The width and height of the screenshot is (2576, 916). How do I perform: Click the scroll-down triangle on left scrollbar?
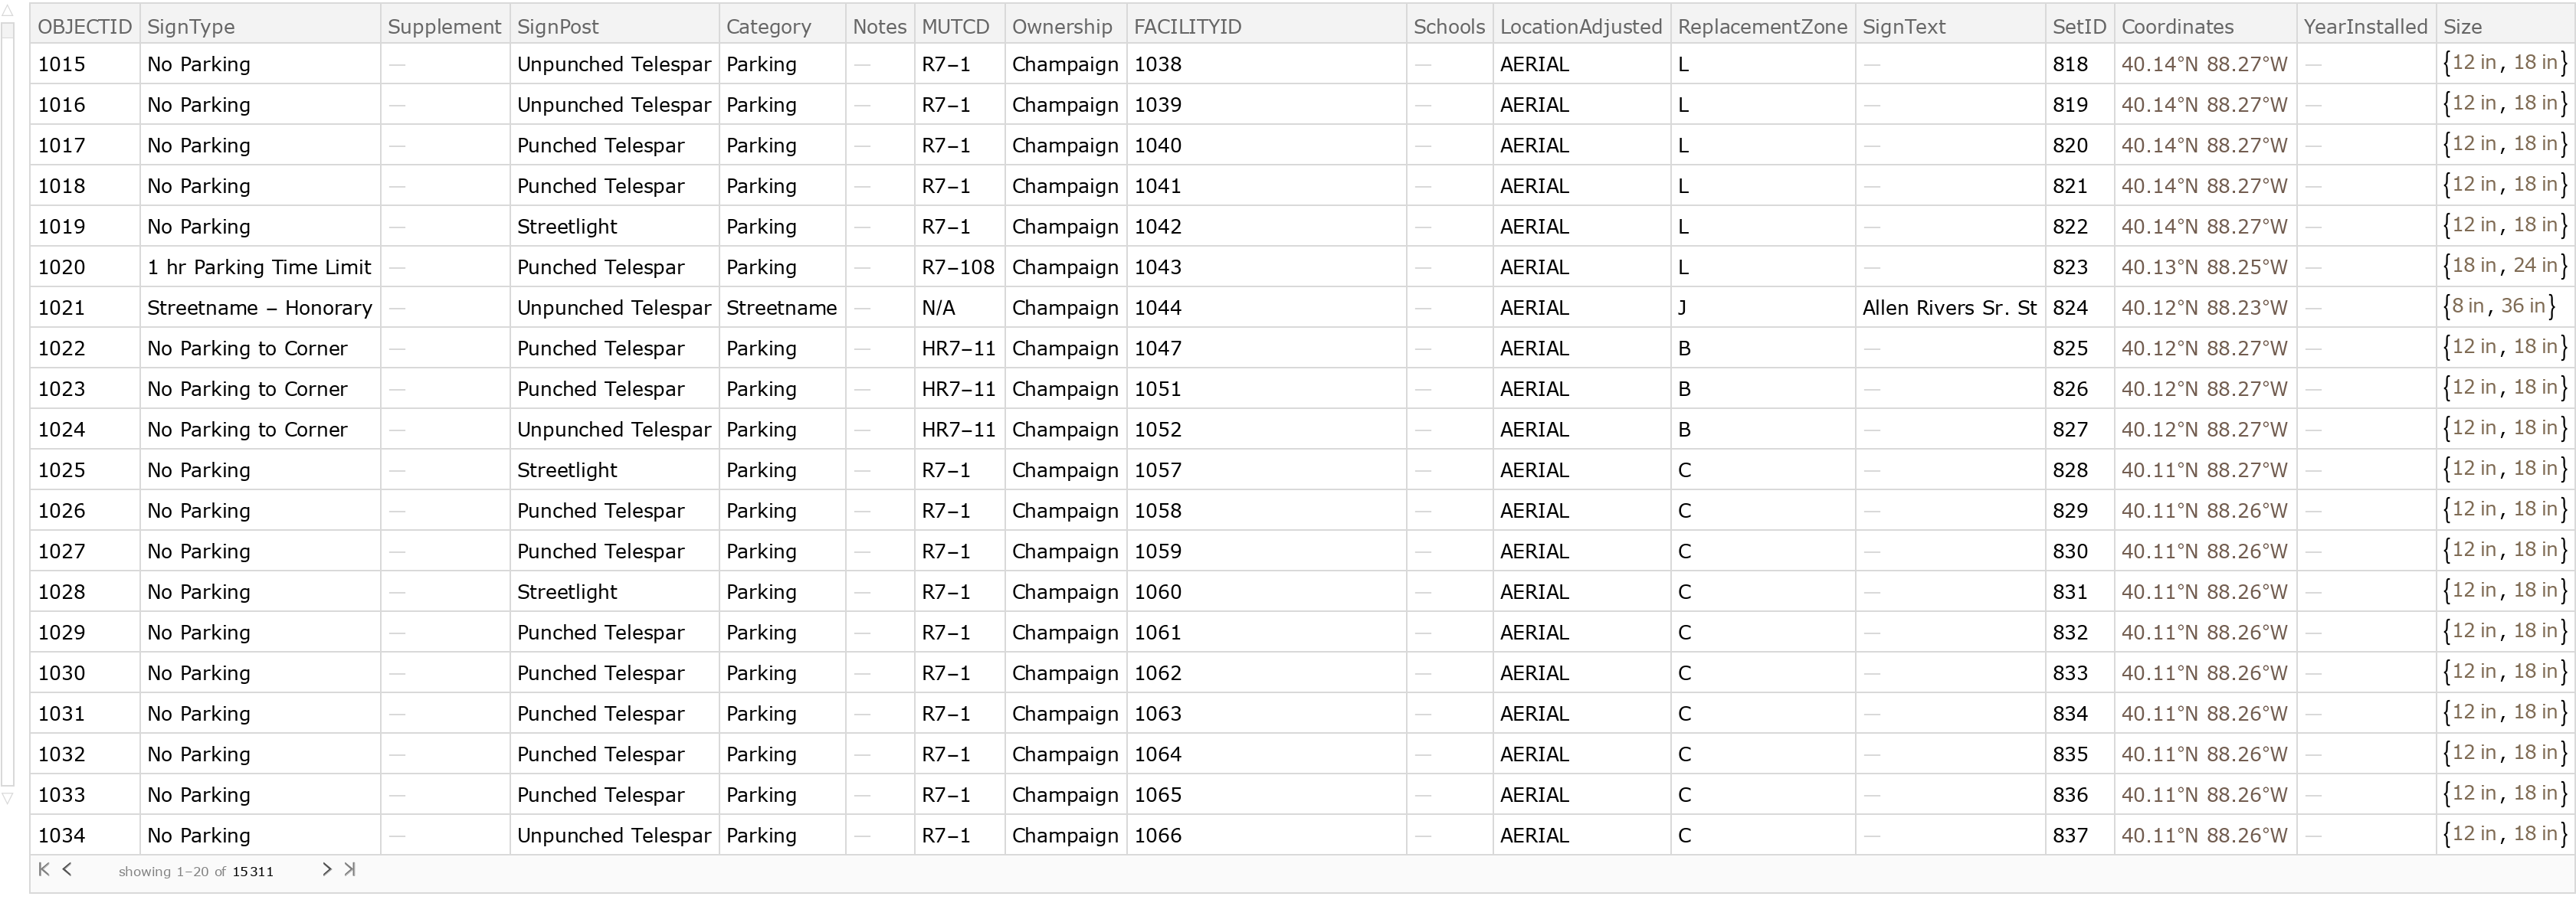(7, 799)
